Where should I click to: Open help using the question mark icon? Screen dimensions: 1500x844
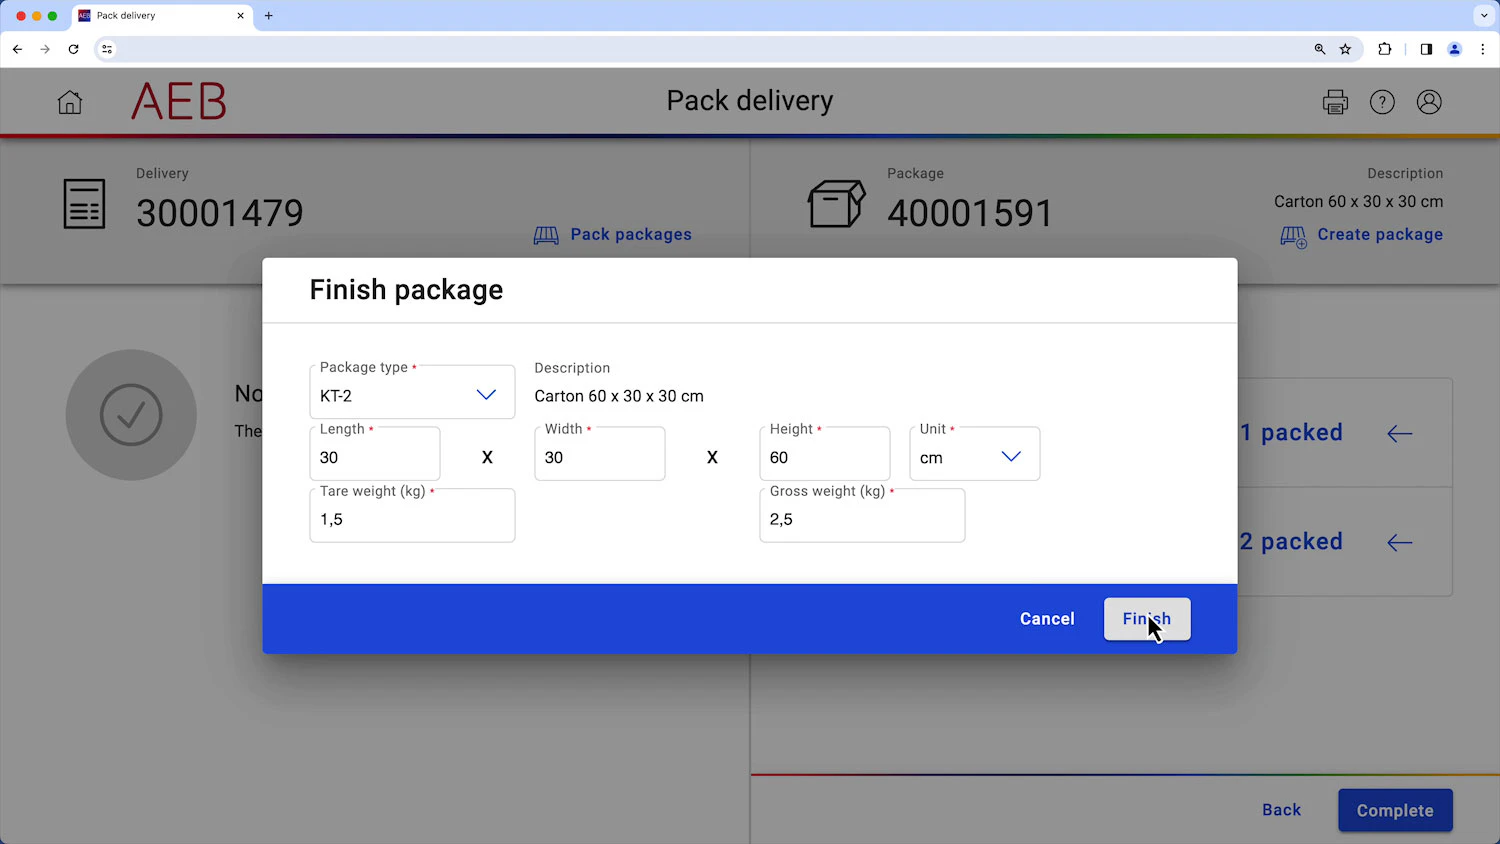click(x=1382, y=101)
